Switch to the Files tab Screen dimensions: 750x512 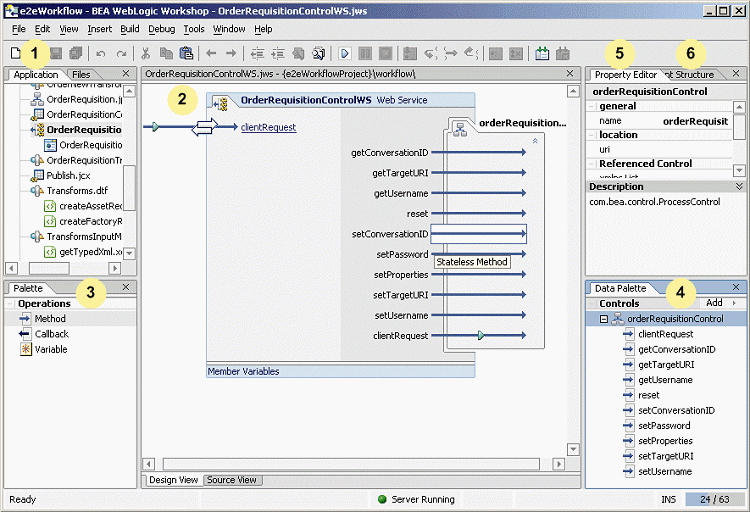[81, 75]
